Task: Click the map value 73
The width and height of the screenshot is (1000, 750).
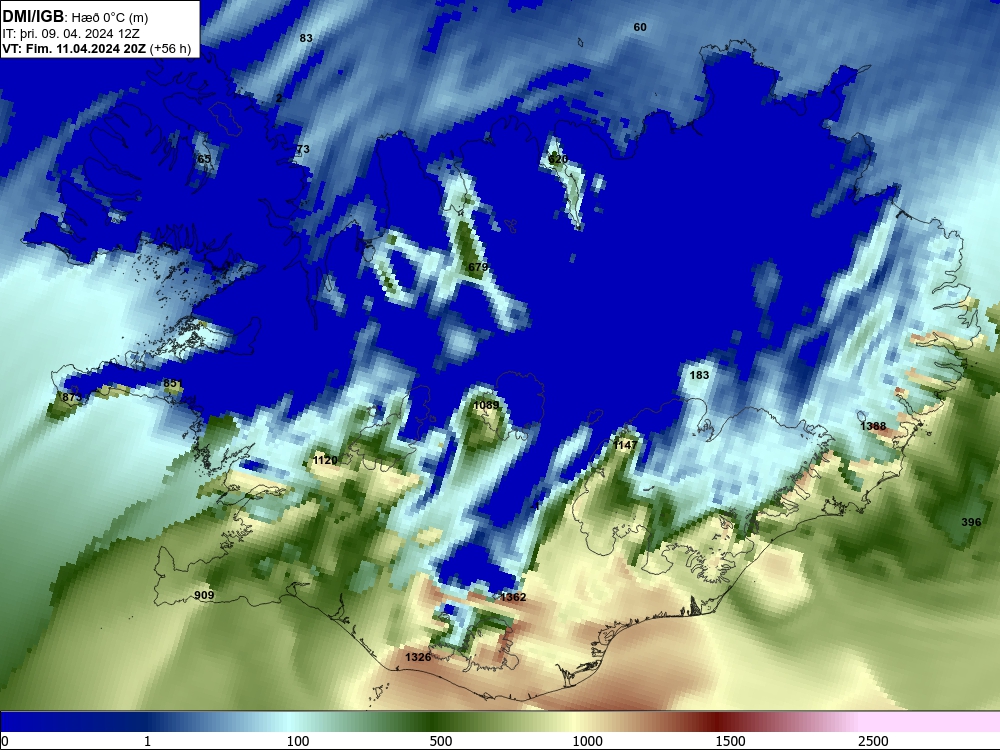Action: pyautogui.click(x=303, y=149)
